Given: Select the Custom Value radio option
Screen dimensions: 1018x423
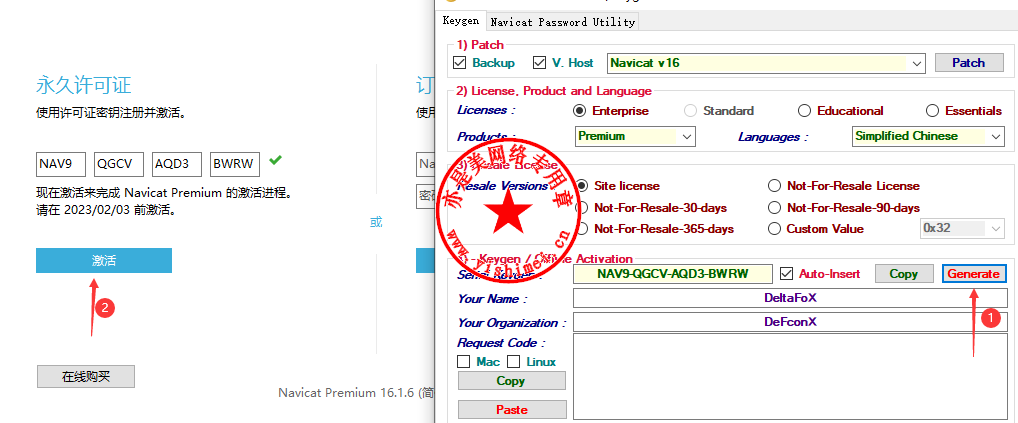Looking at the screenshot, I should pos(774,229).
